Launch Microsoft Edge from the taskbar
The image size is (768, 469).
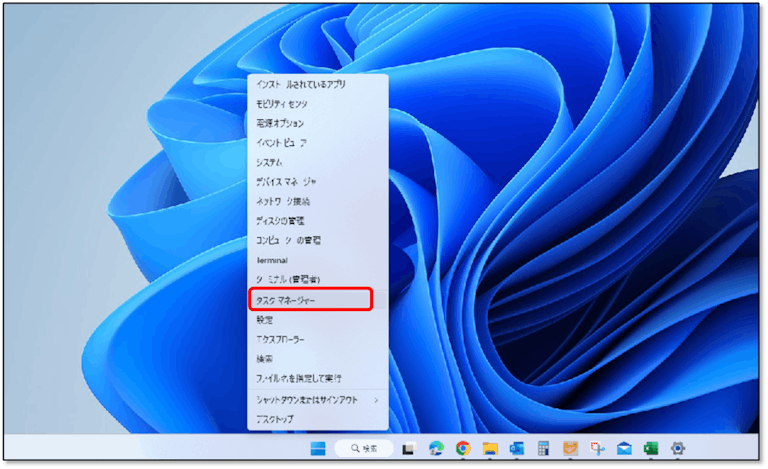coord(436,448)
